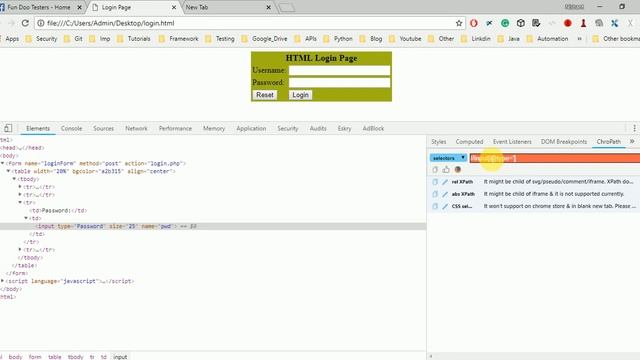This screenshot has width=640, height=360.
Task: Open the cube extension icon
Action: tap(520, 23)
